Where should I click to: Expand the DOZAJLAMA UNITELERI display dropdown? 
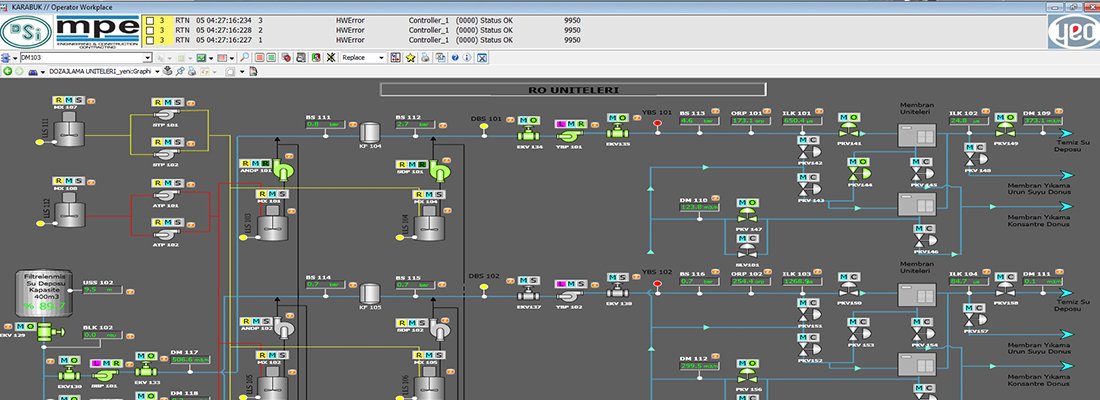(158, 72)
